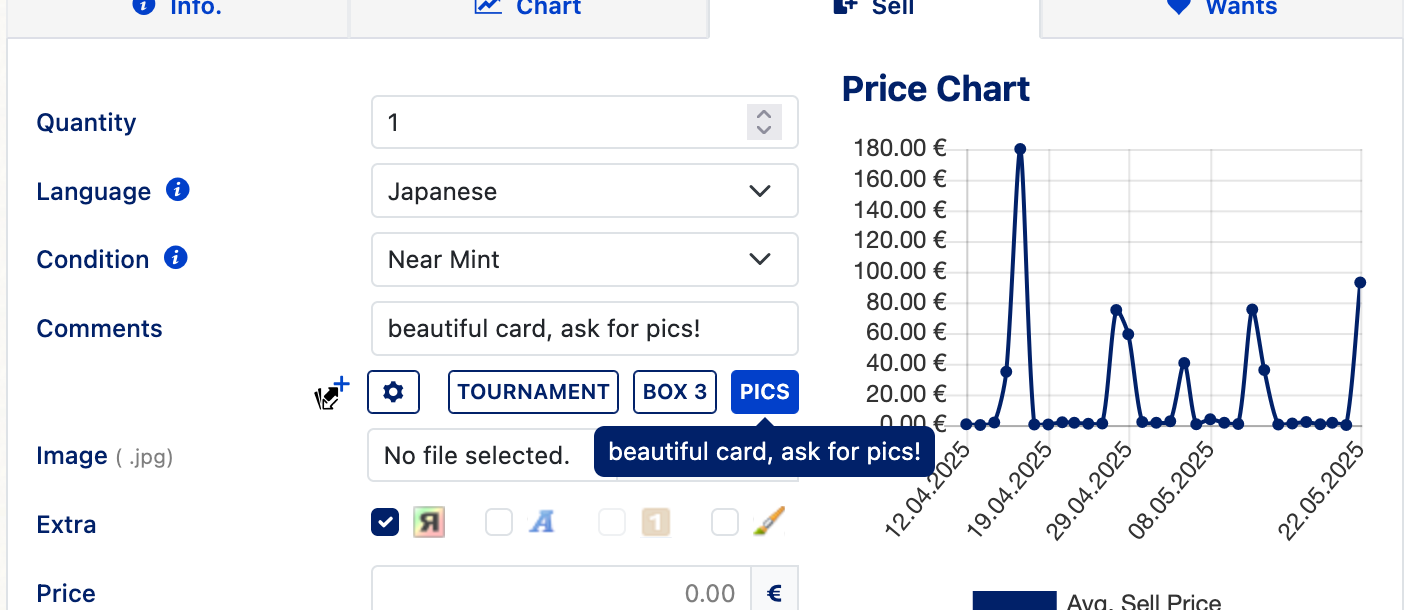Click the add comment template icon
Screen dimensions: 1404x610
click(x=332, y=393)
